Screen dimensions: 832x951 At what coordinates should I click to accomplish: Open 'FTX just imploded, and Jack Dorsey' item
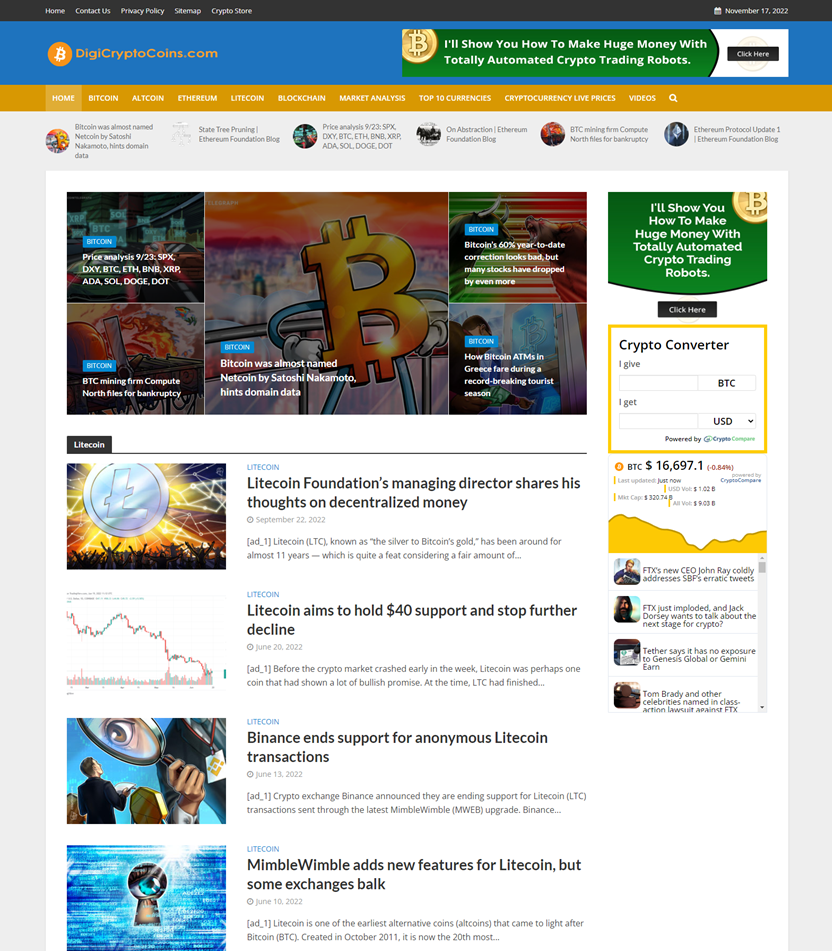[684, 613]
